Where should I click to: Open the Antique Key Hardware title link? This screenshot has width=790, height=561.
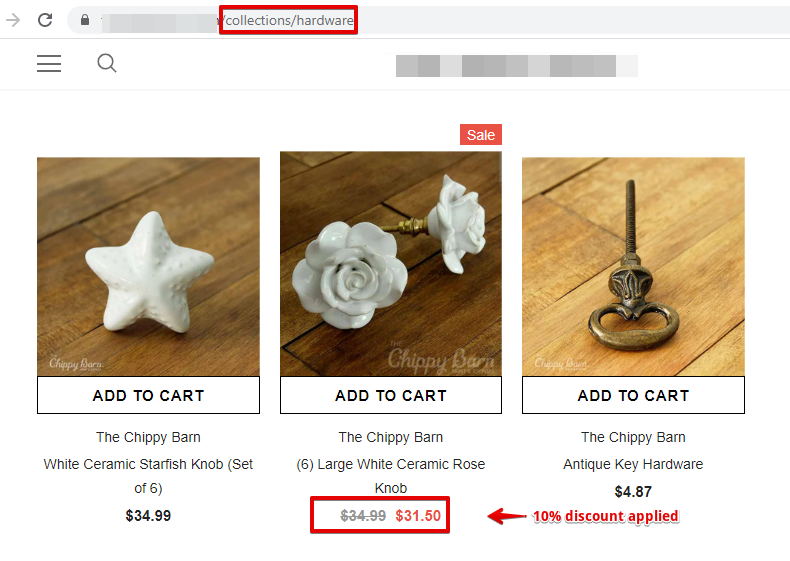click(x=633, y=464)
